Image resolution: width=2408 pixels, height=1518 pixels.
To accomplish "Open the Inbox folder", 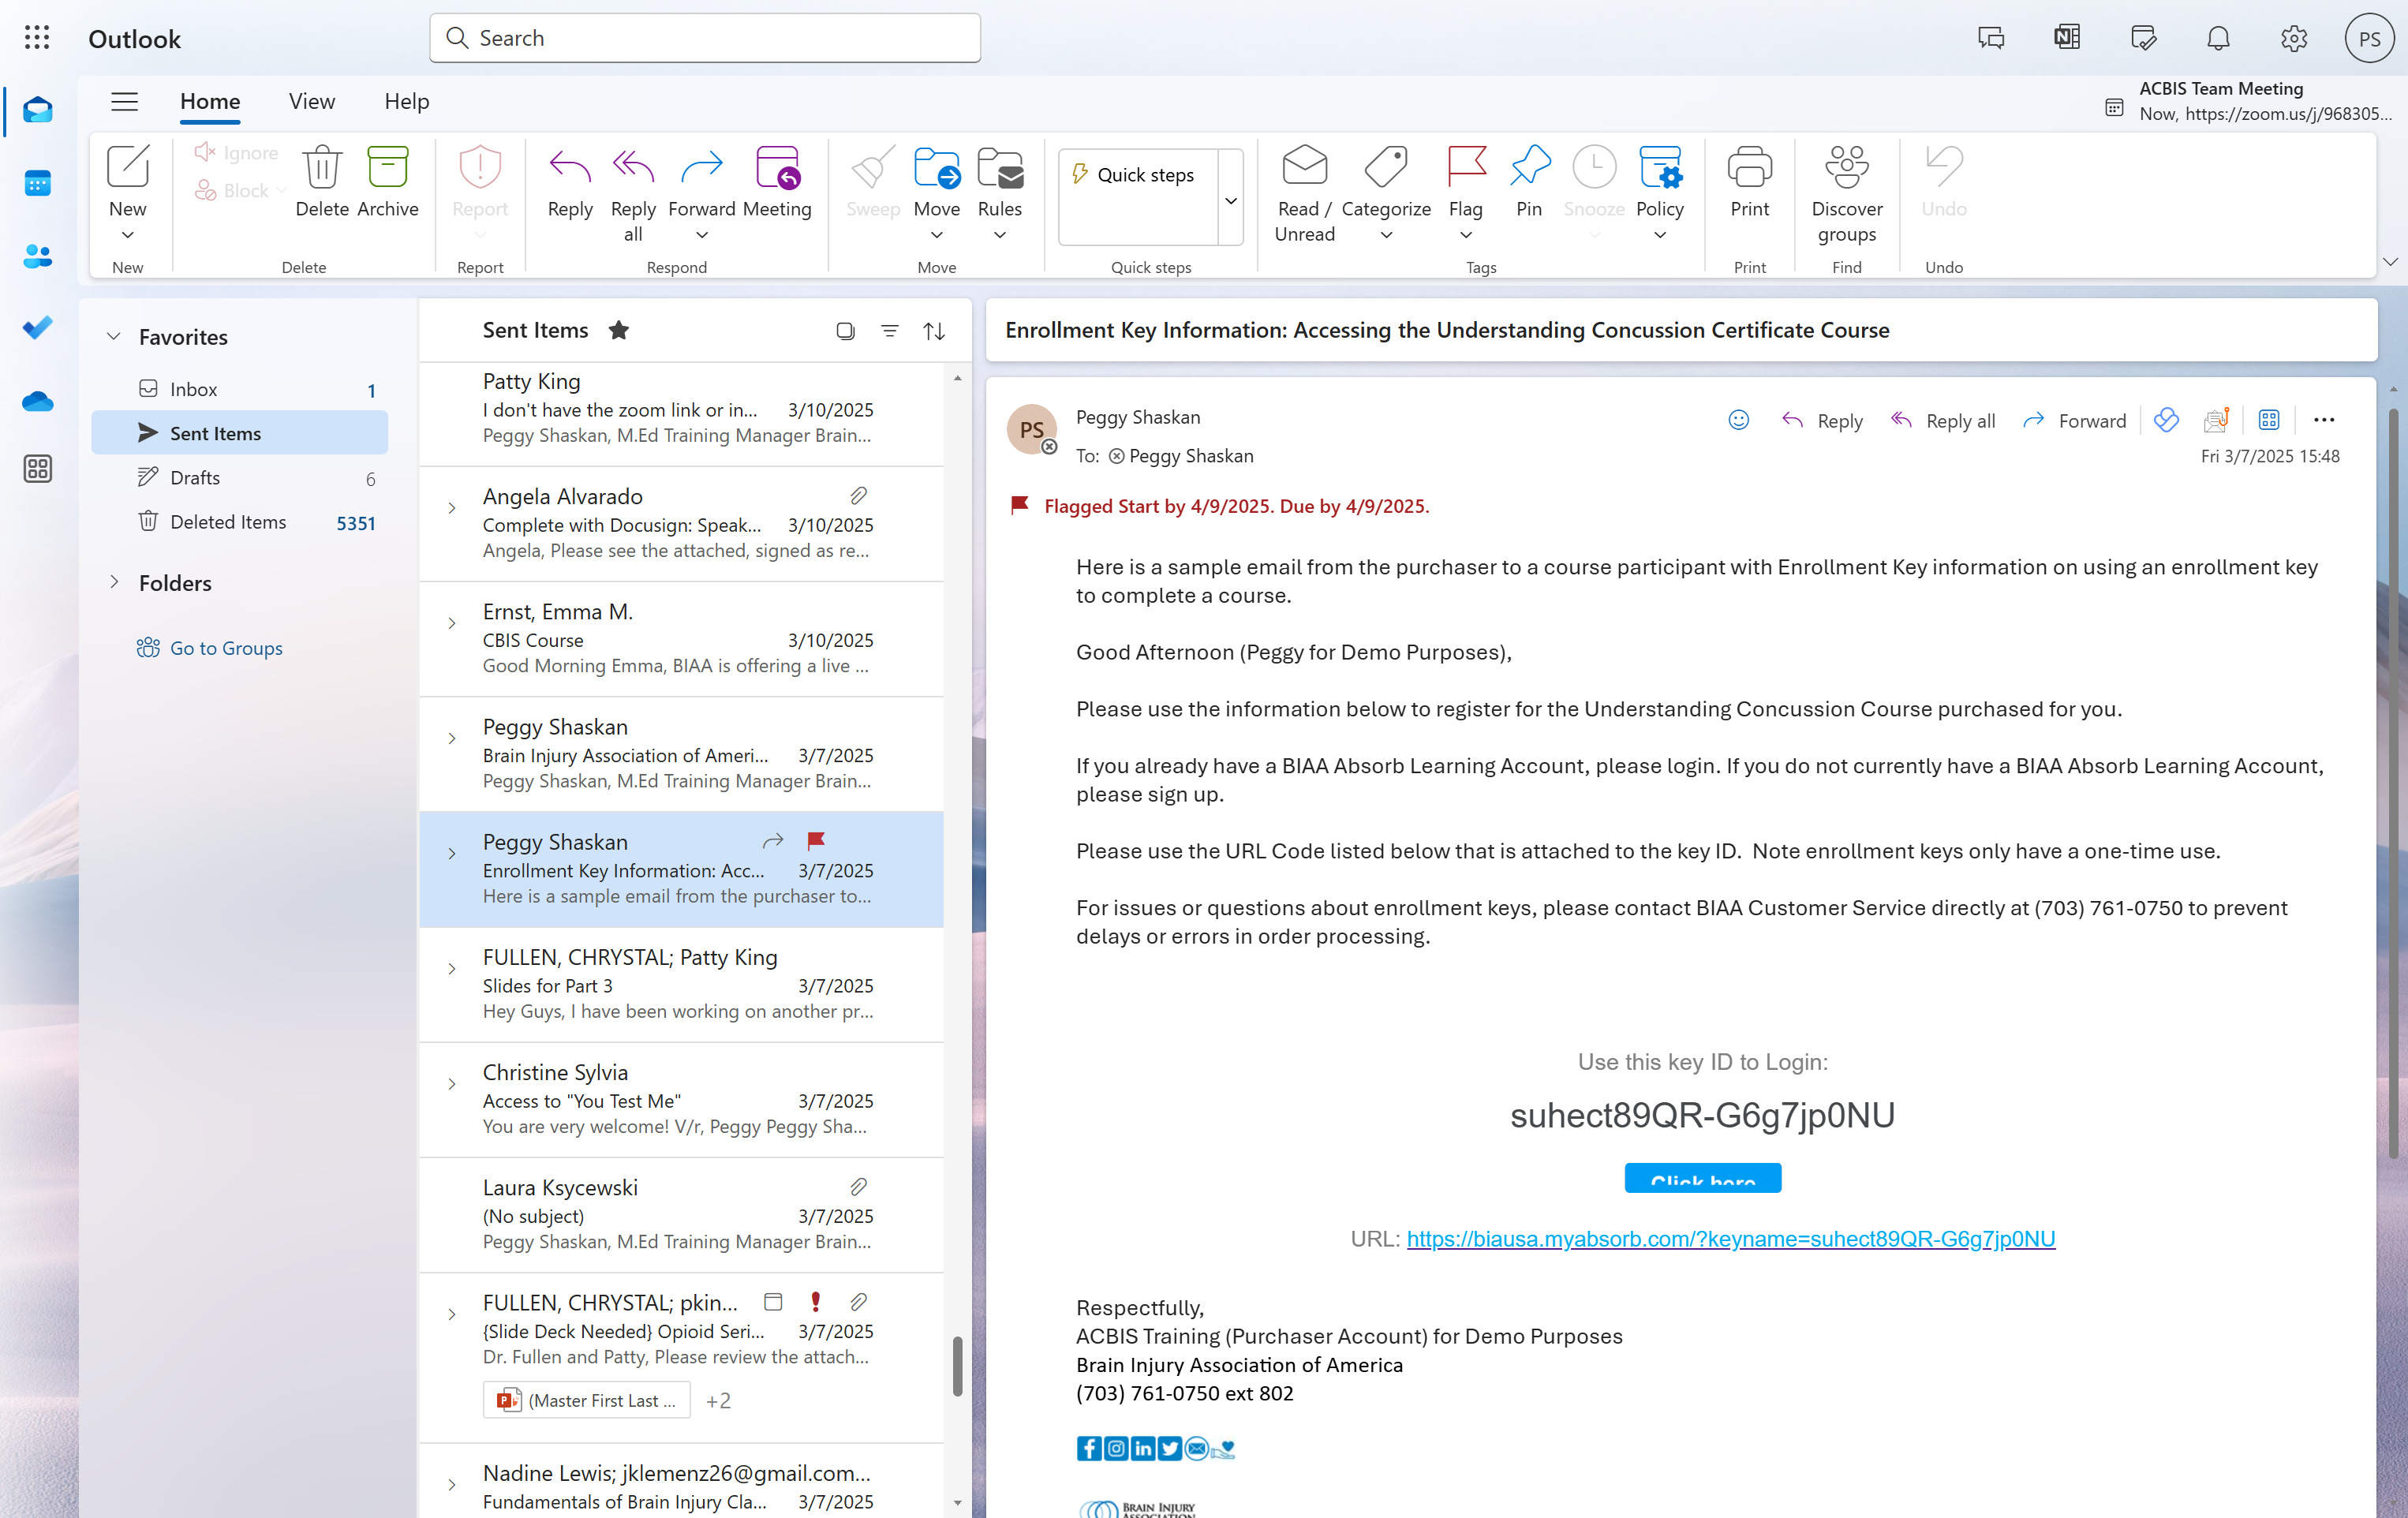I will (240, 389).
